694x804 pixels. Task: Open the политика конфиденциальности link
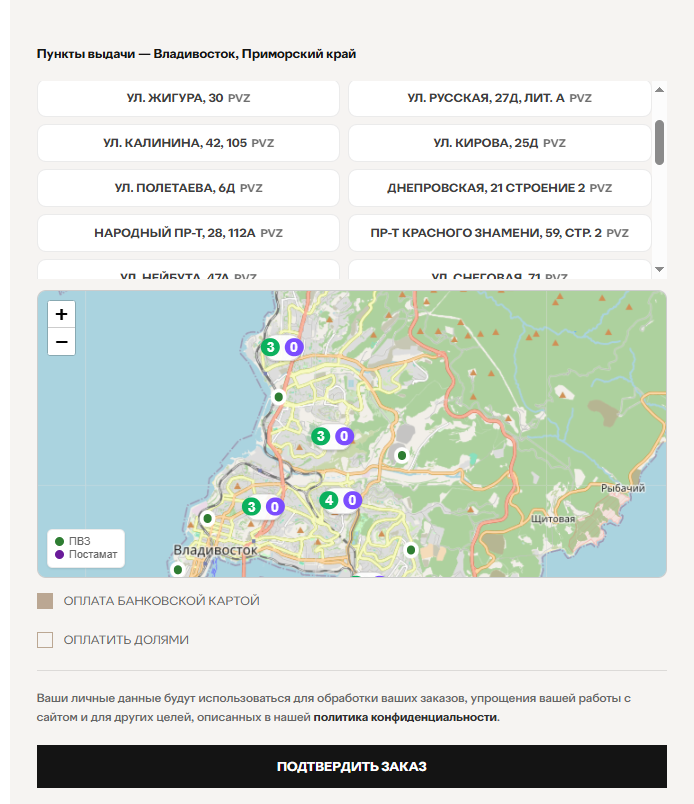[405, 717]
